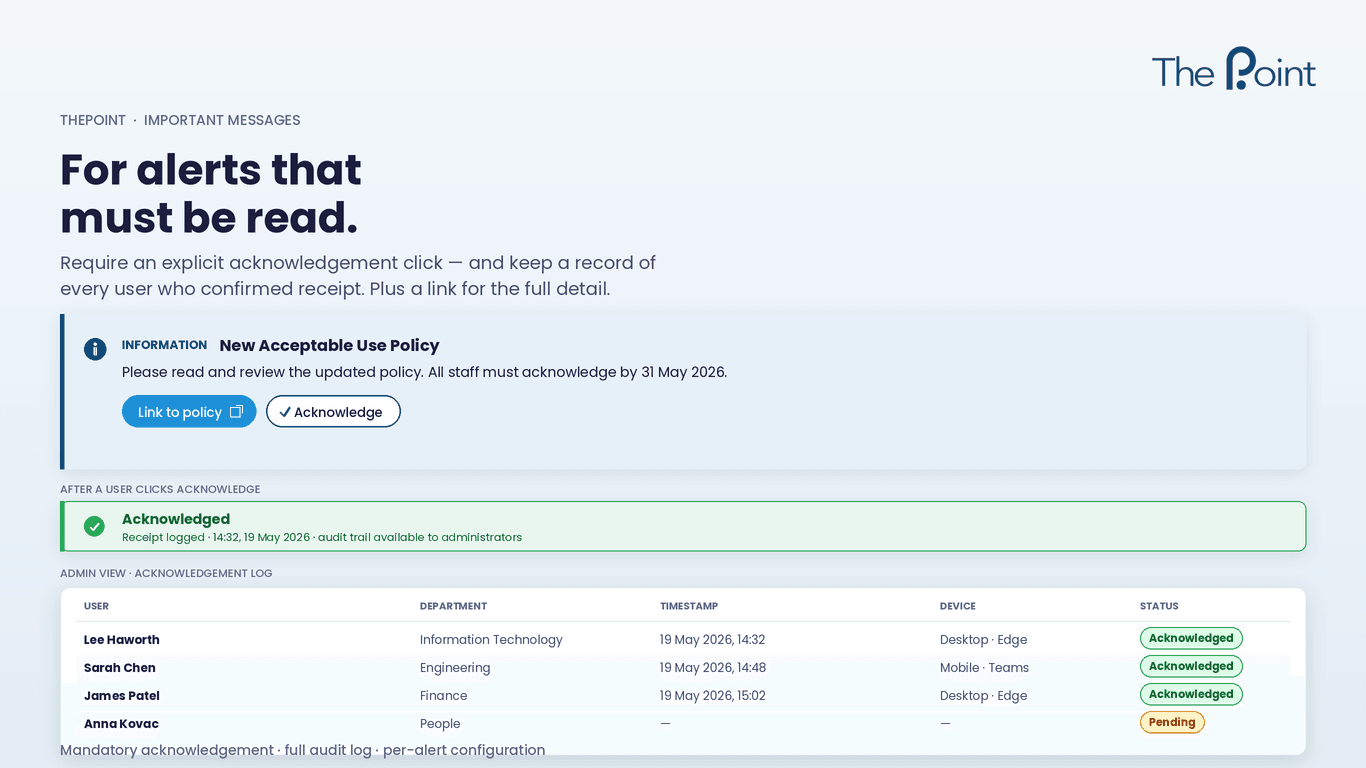Open the Link to policy button
Viewport: 1366px width, 768px height.
(x=189, y=412)
